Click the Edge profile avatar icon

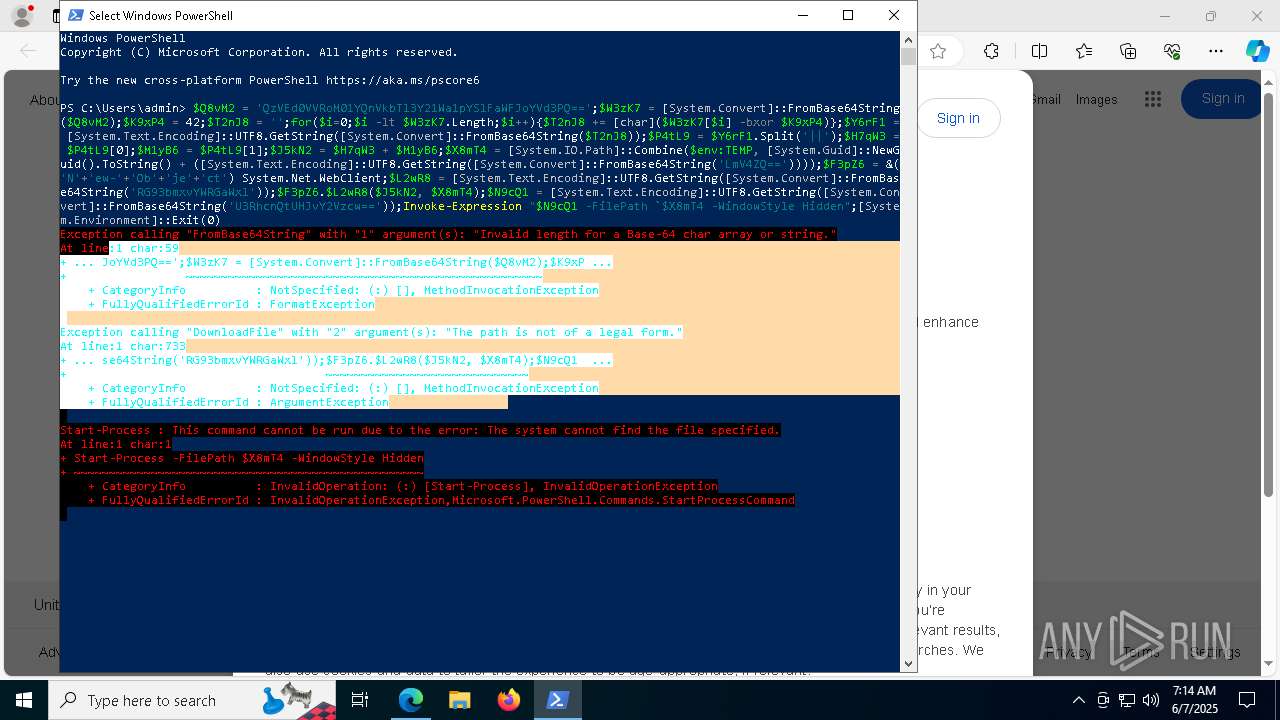click(22, 16)
